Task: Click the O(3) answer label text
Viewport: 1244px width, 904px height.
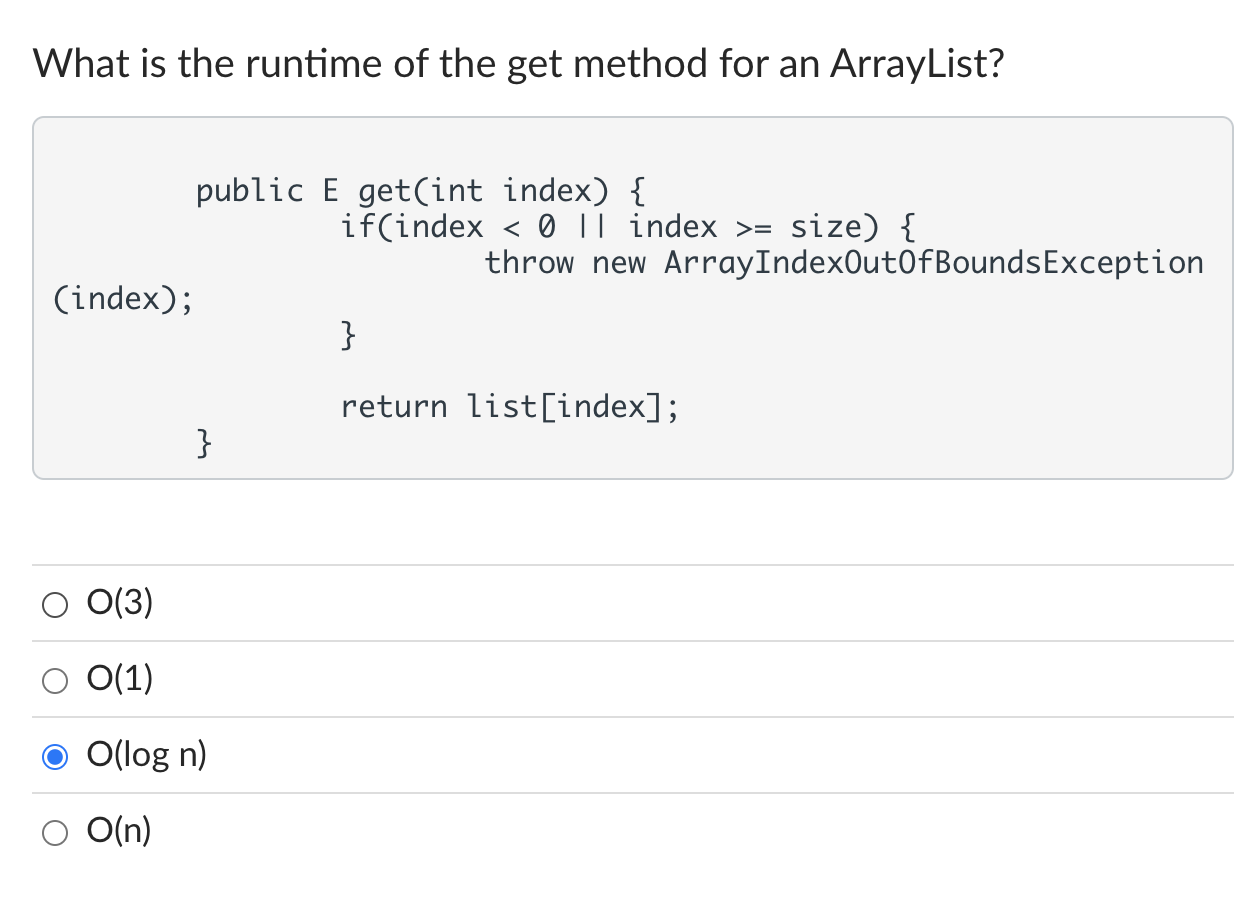Action: point(118,602)
